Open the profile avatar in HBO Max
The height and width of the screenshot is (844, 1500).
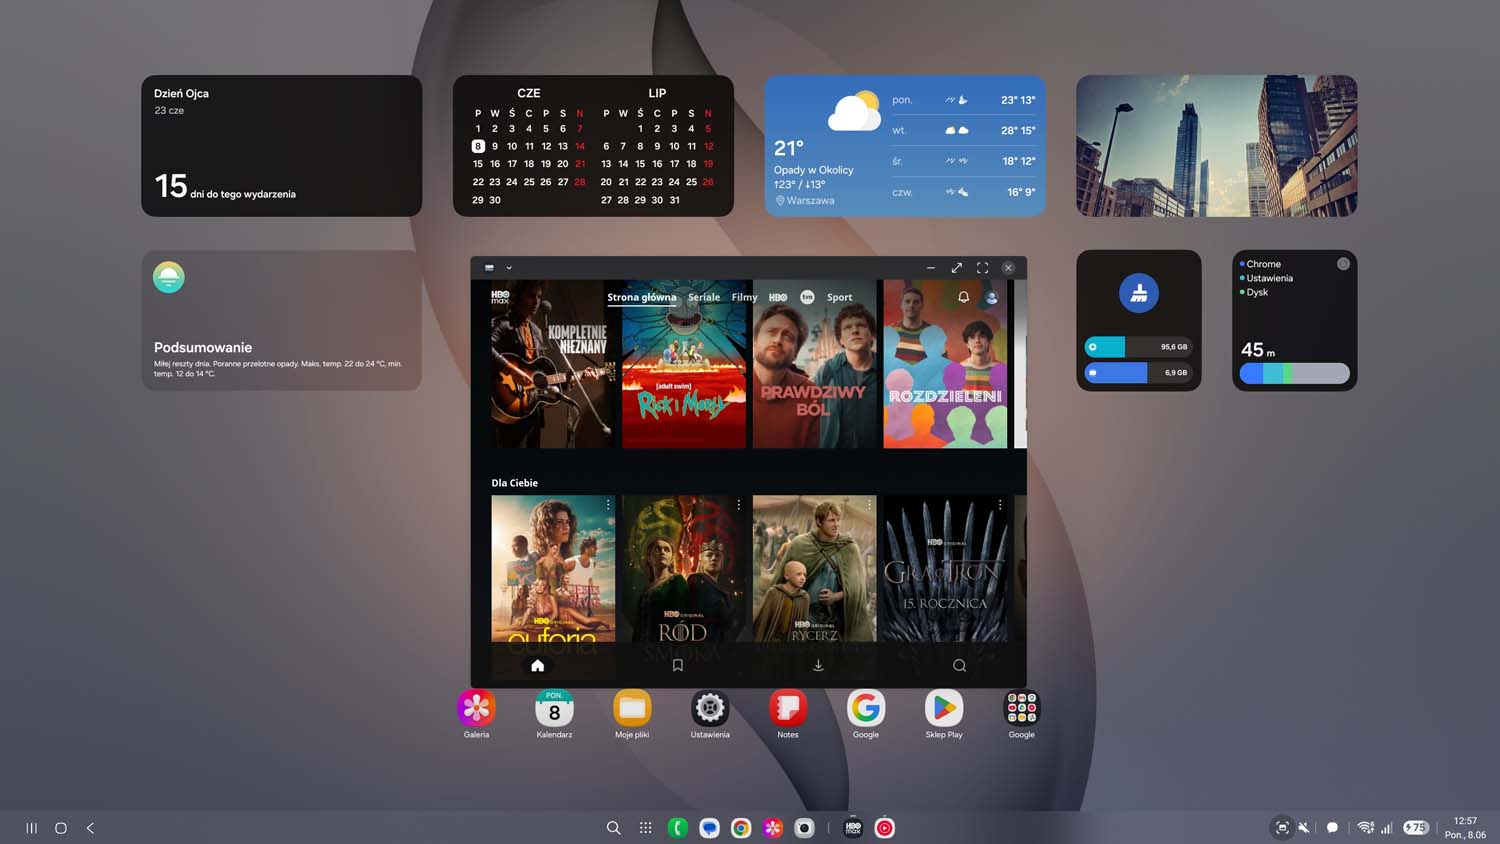[x=992, y=297]
